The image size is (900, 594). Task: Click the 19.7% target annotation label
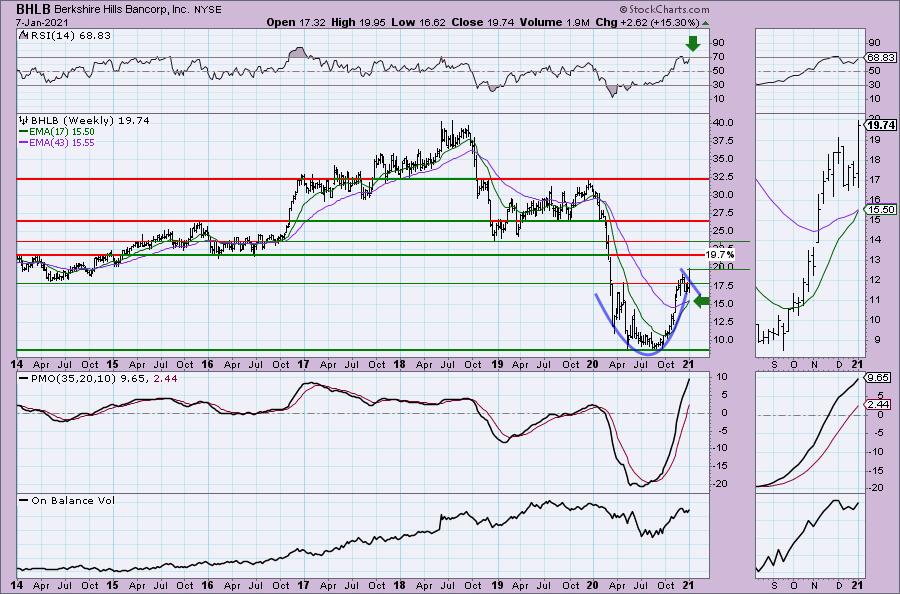(719, 254)
